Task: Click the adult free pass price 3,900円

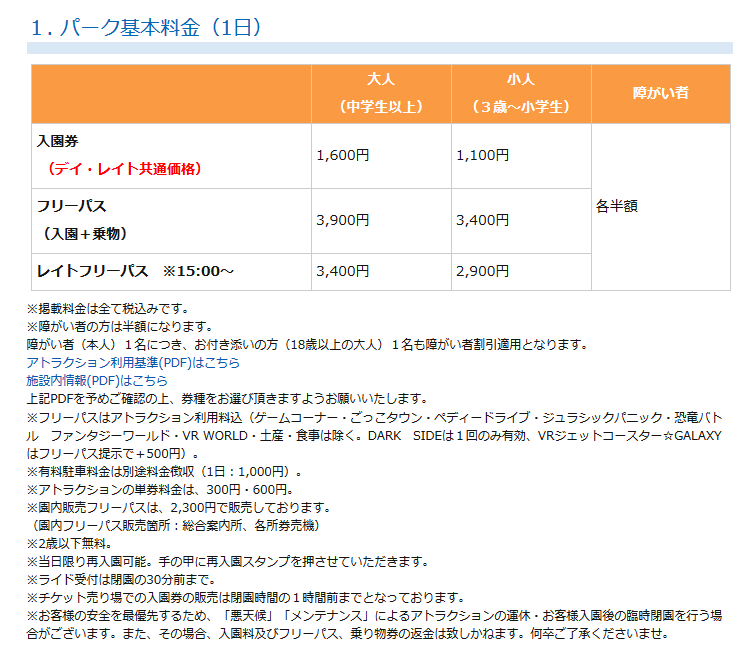Action: [x=343, y=220]
